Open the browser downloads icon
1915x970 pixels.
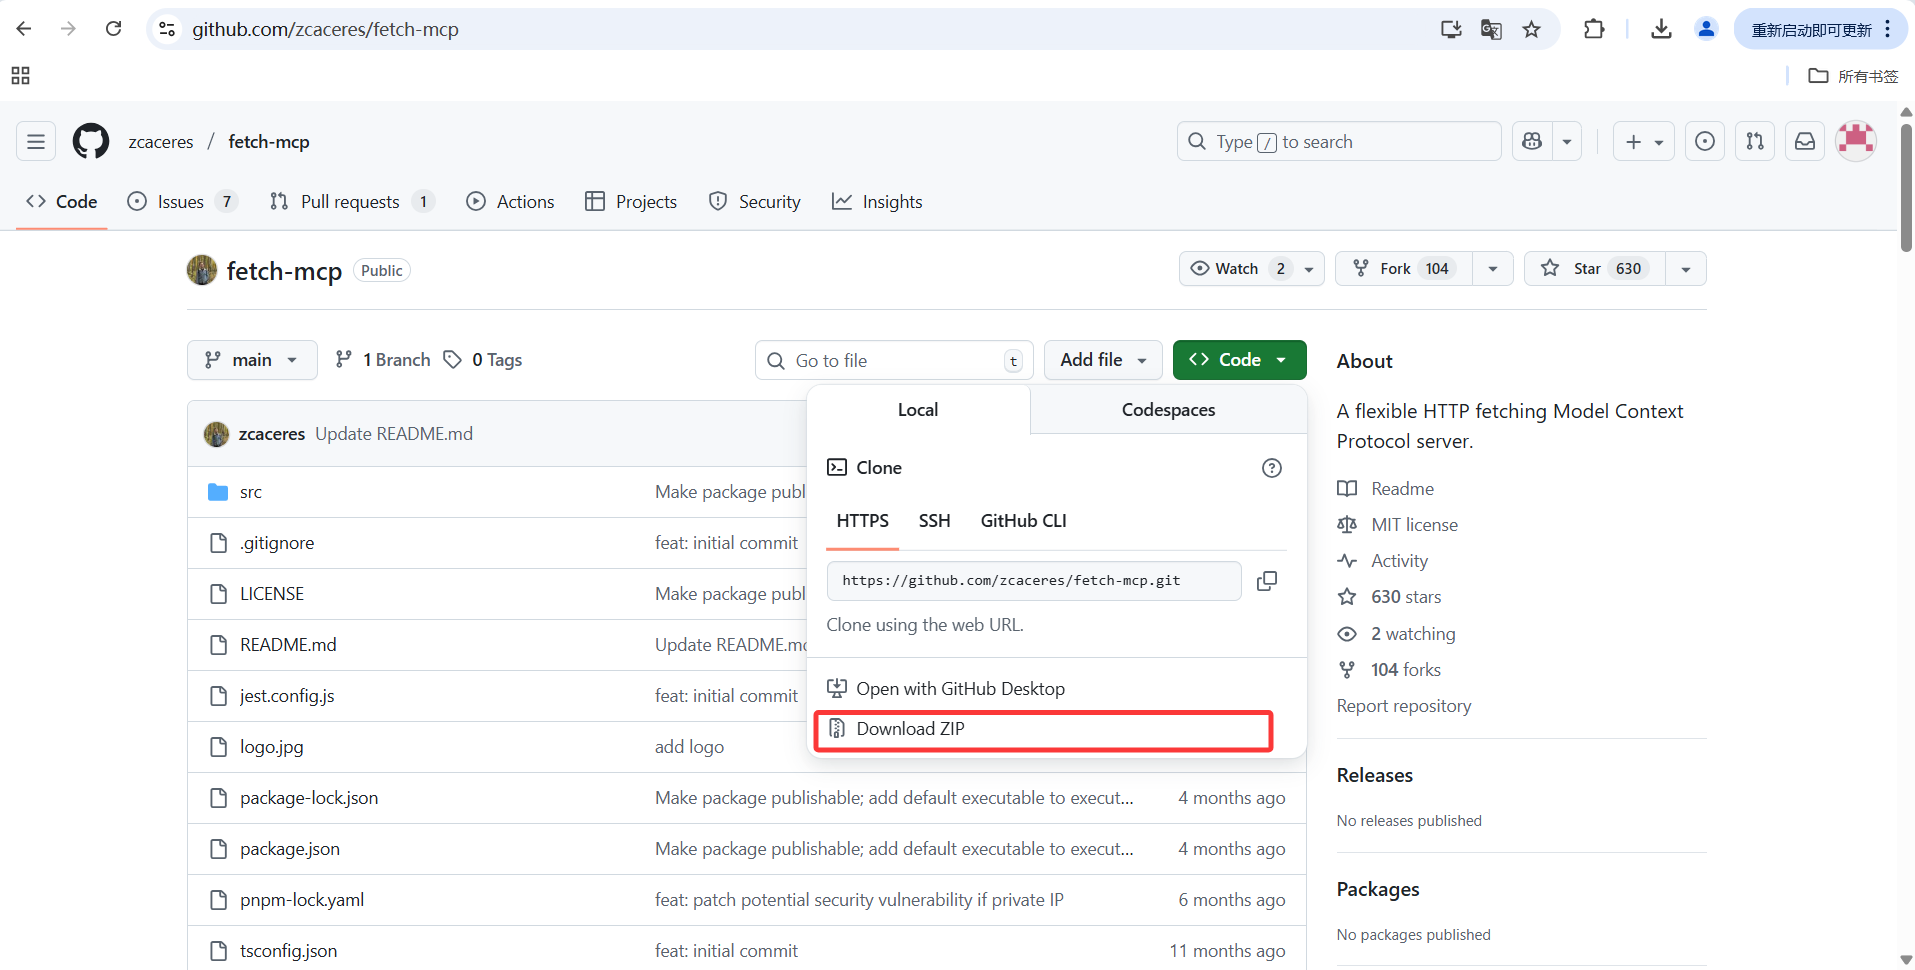click(x=1661, y=29)
